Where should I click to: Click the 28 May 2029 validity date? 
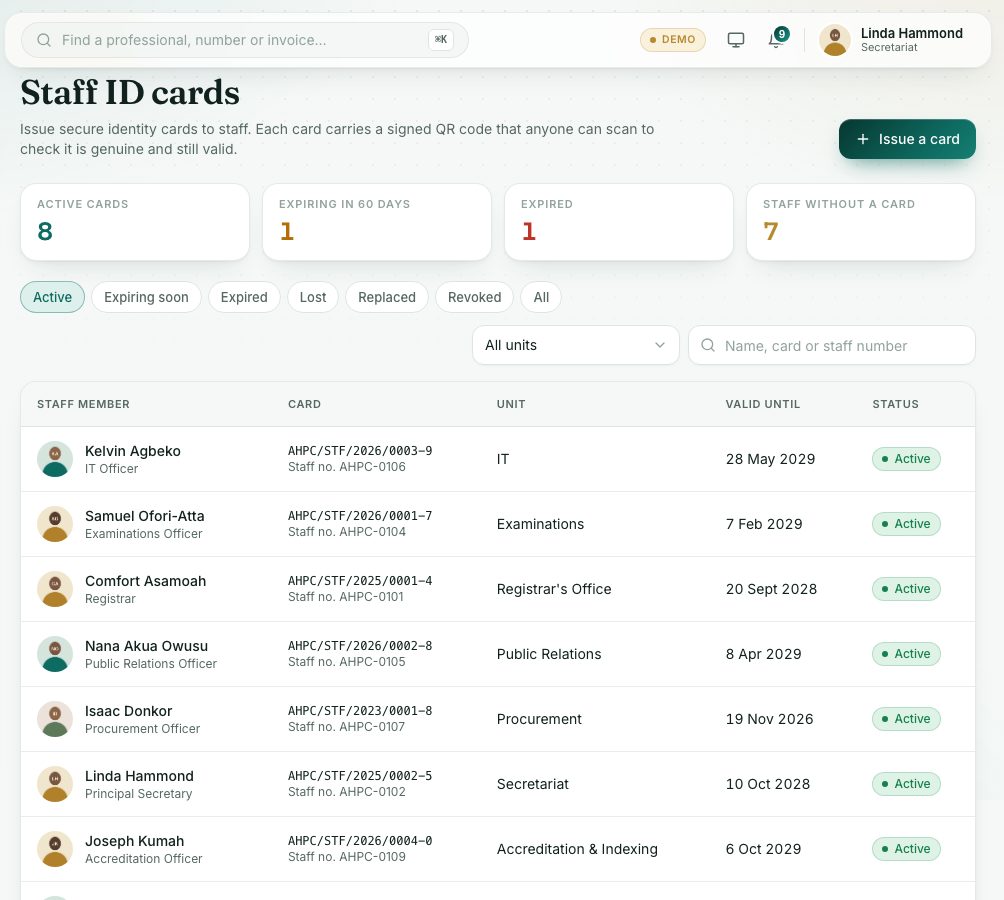[x=770, y=459]
